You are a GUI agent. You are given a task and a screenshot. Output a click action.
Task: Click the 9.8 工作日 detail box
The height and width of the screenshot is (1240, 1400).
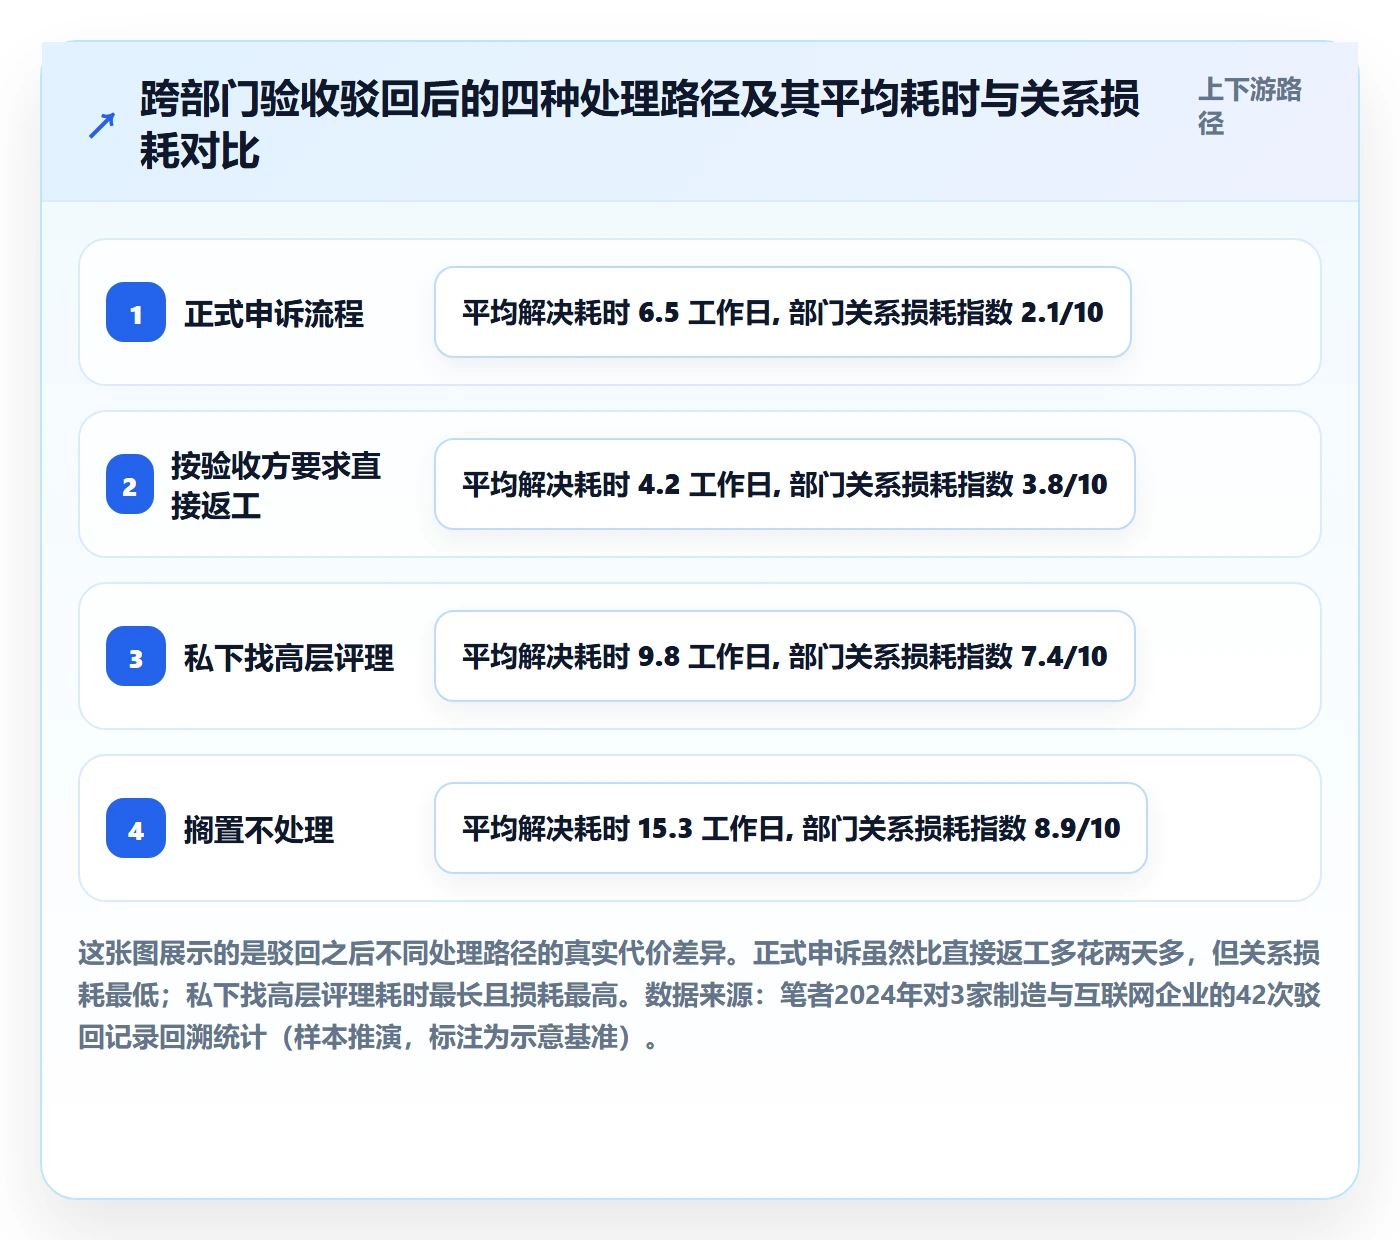point(785,656)
